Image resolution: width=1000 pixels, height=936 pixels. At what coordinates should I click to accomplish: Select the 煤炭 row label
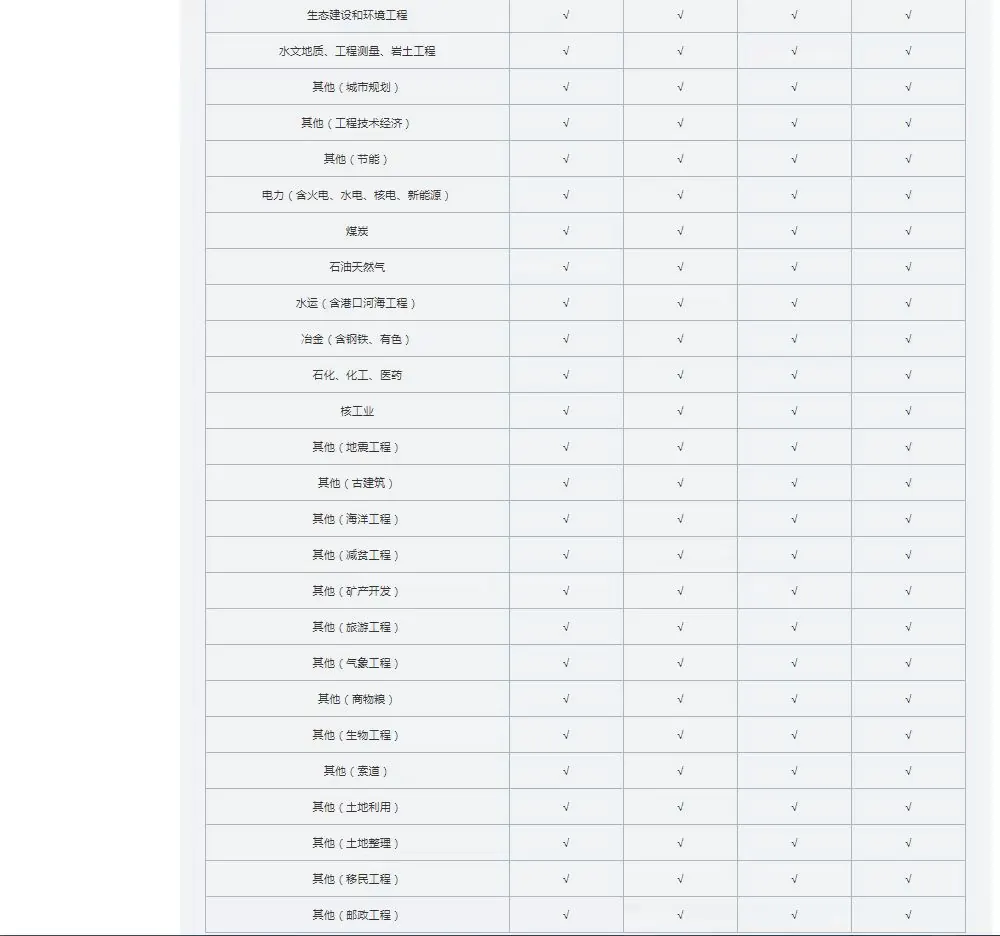click(357, 231)
